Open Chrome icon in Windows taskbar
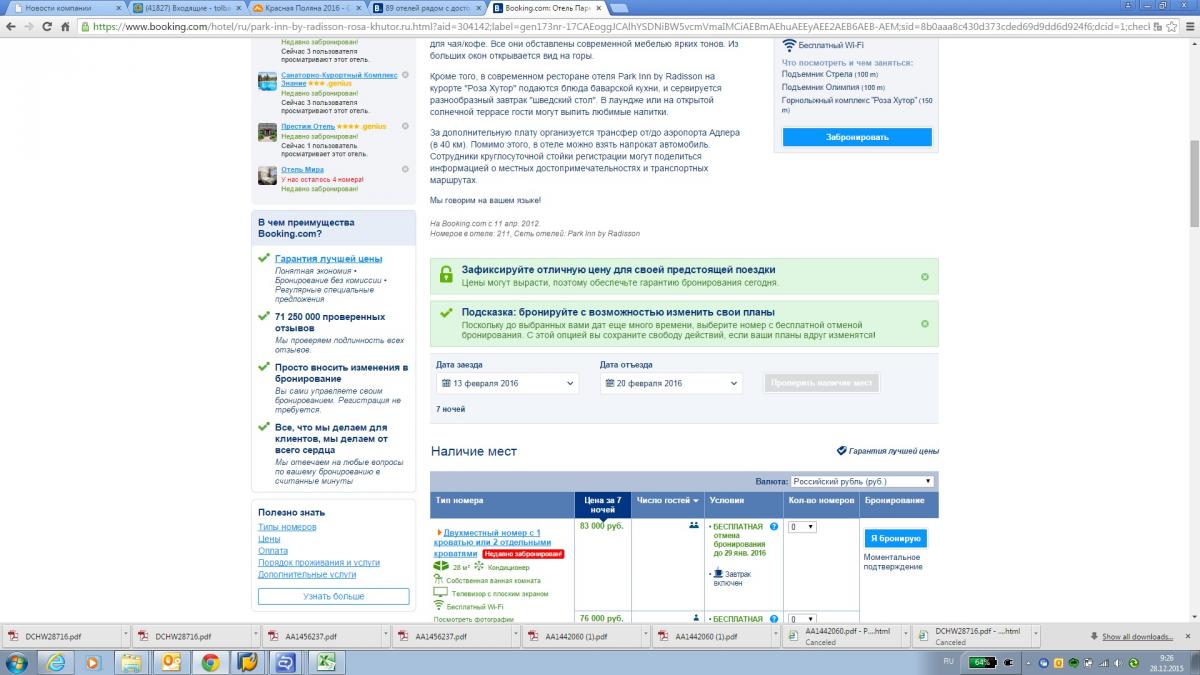 (x=210, y=662)
